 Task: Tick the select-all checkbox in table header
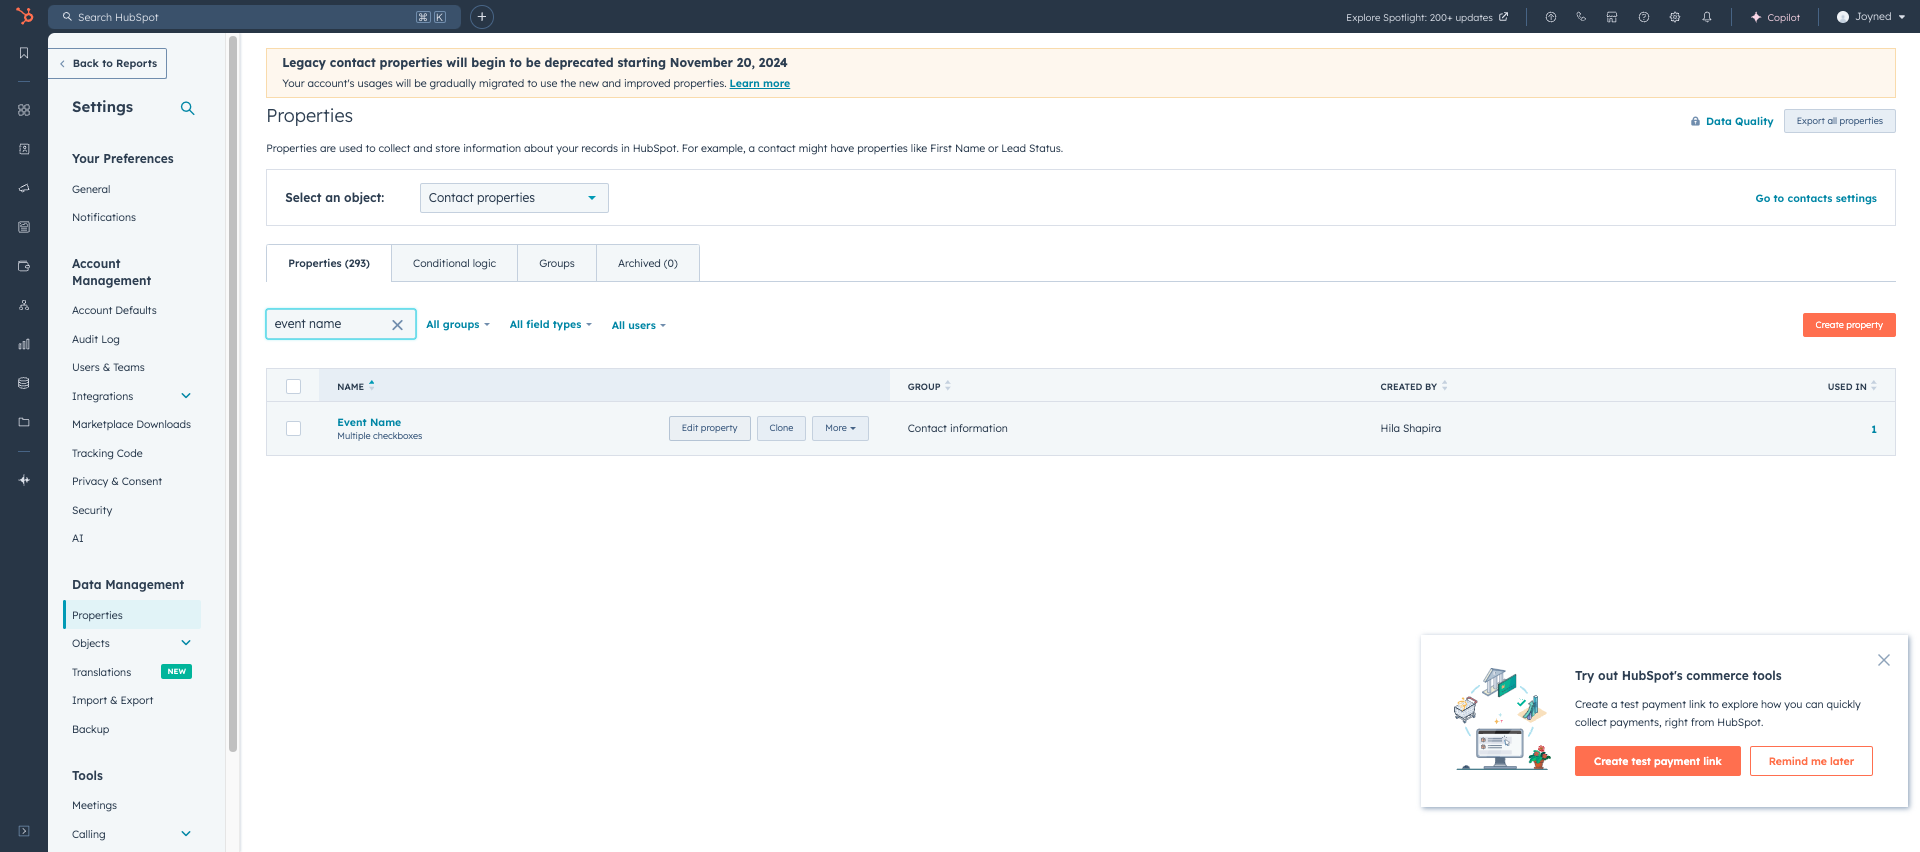point(293,386)
